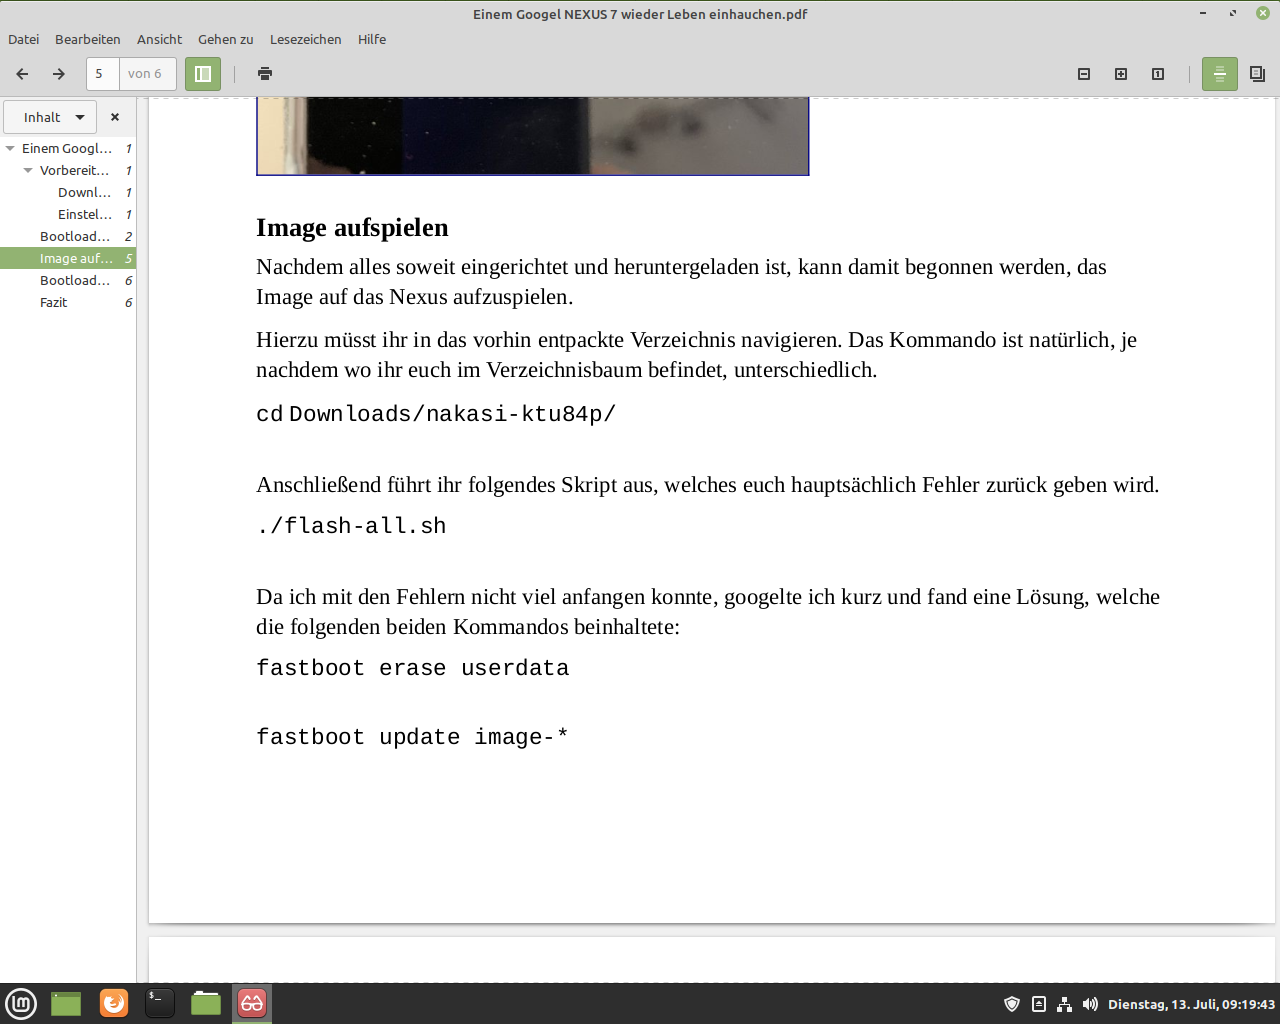Open the Lesezeichen menu
The height and width of the screenshot is (1024, 1280).
(x=306, y=39)
